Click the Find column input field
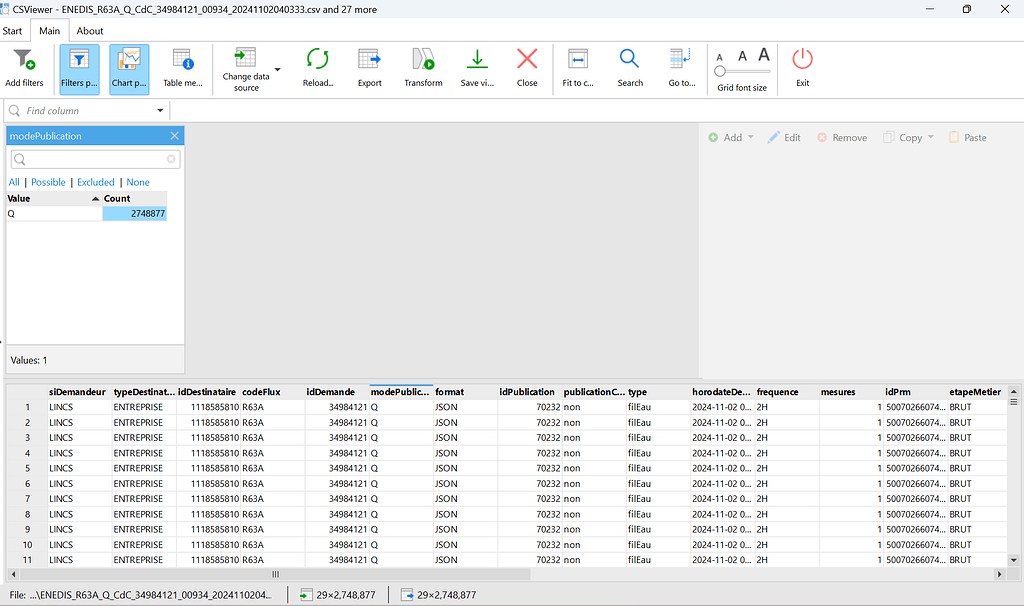Viewport: 1024px width, 606px height. click(x=85, y=110)
